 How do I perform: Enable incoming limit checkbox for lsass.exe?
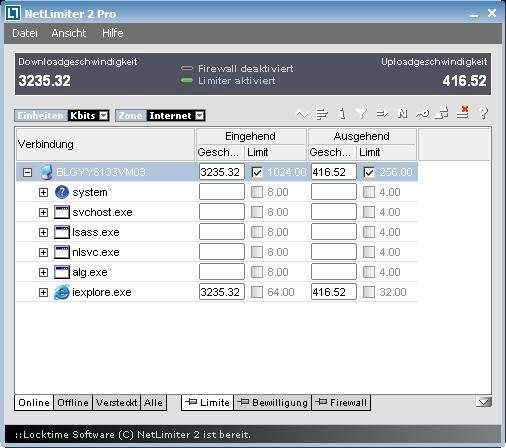click(257, 232)
